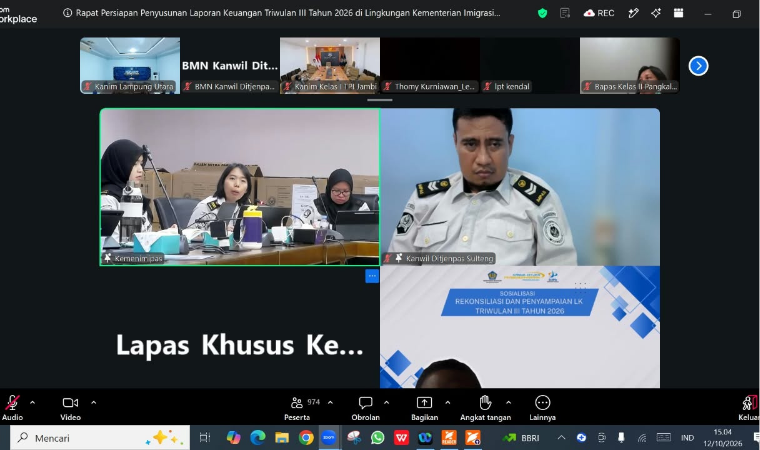Click the Mencari taskbar search box
Viewport: 760px width, 450px height.
(100, 438)
